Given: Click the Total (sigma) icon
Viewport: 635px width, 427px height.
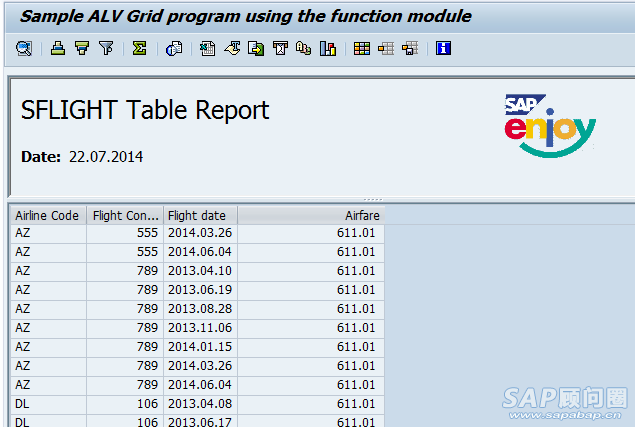Looking at the screenshot, I should (140, 48).
